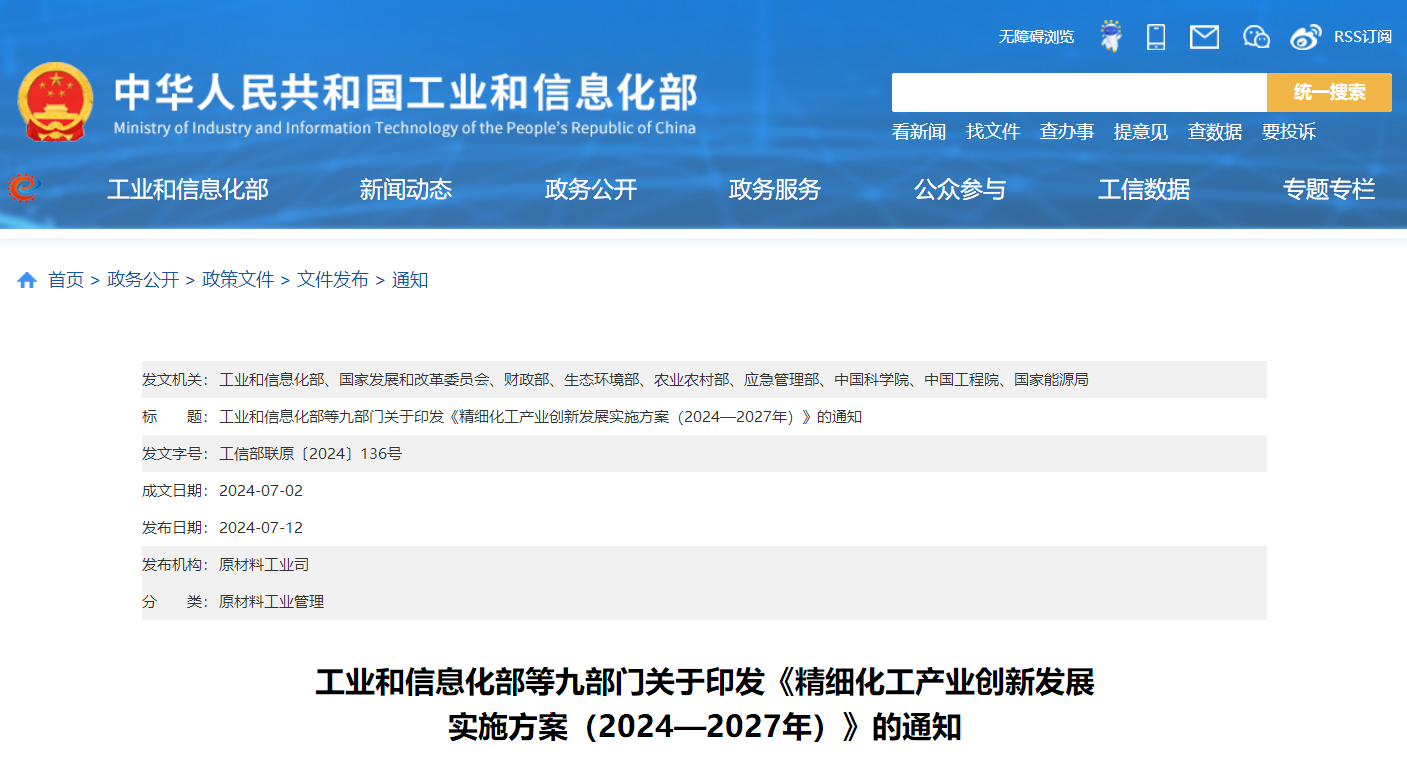Screen dimensions: 1407x762
Task: Open 找文件 quick link
Action: [x=993, y=132]
